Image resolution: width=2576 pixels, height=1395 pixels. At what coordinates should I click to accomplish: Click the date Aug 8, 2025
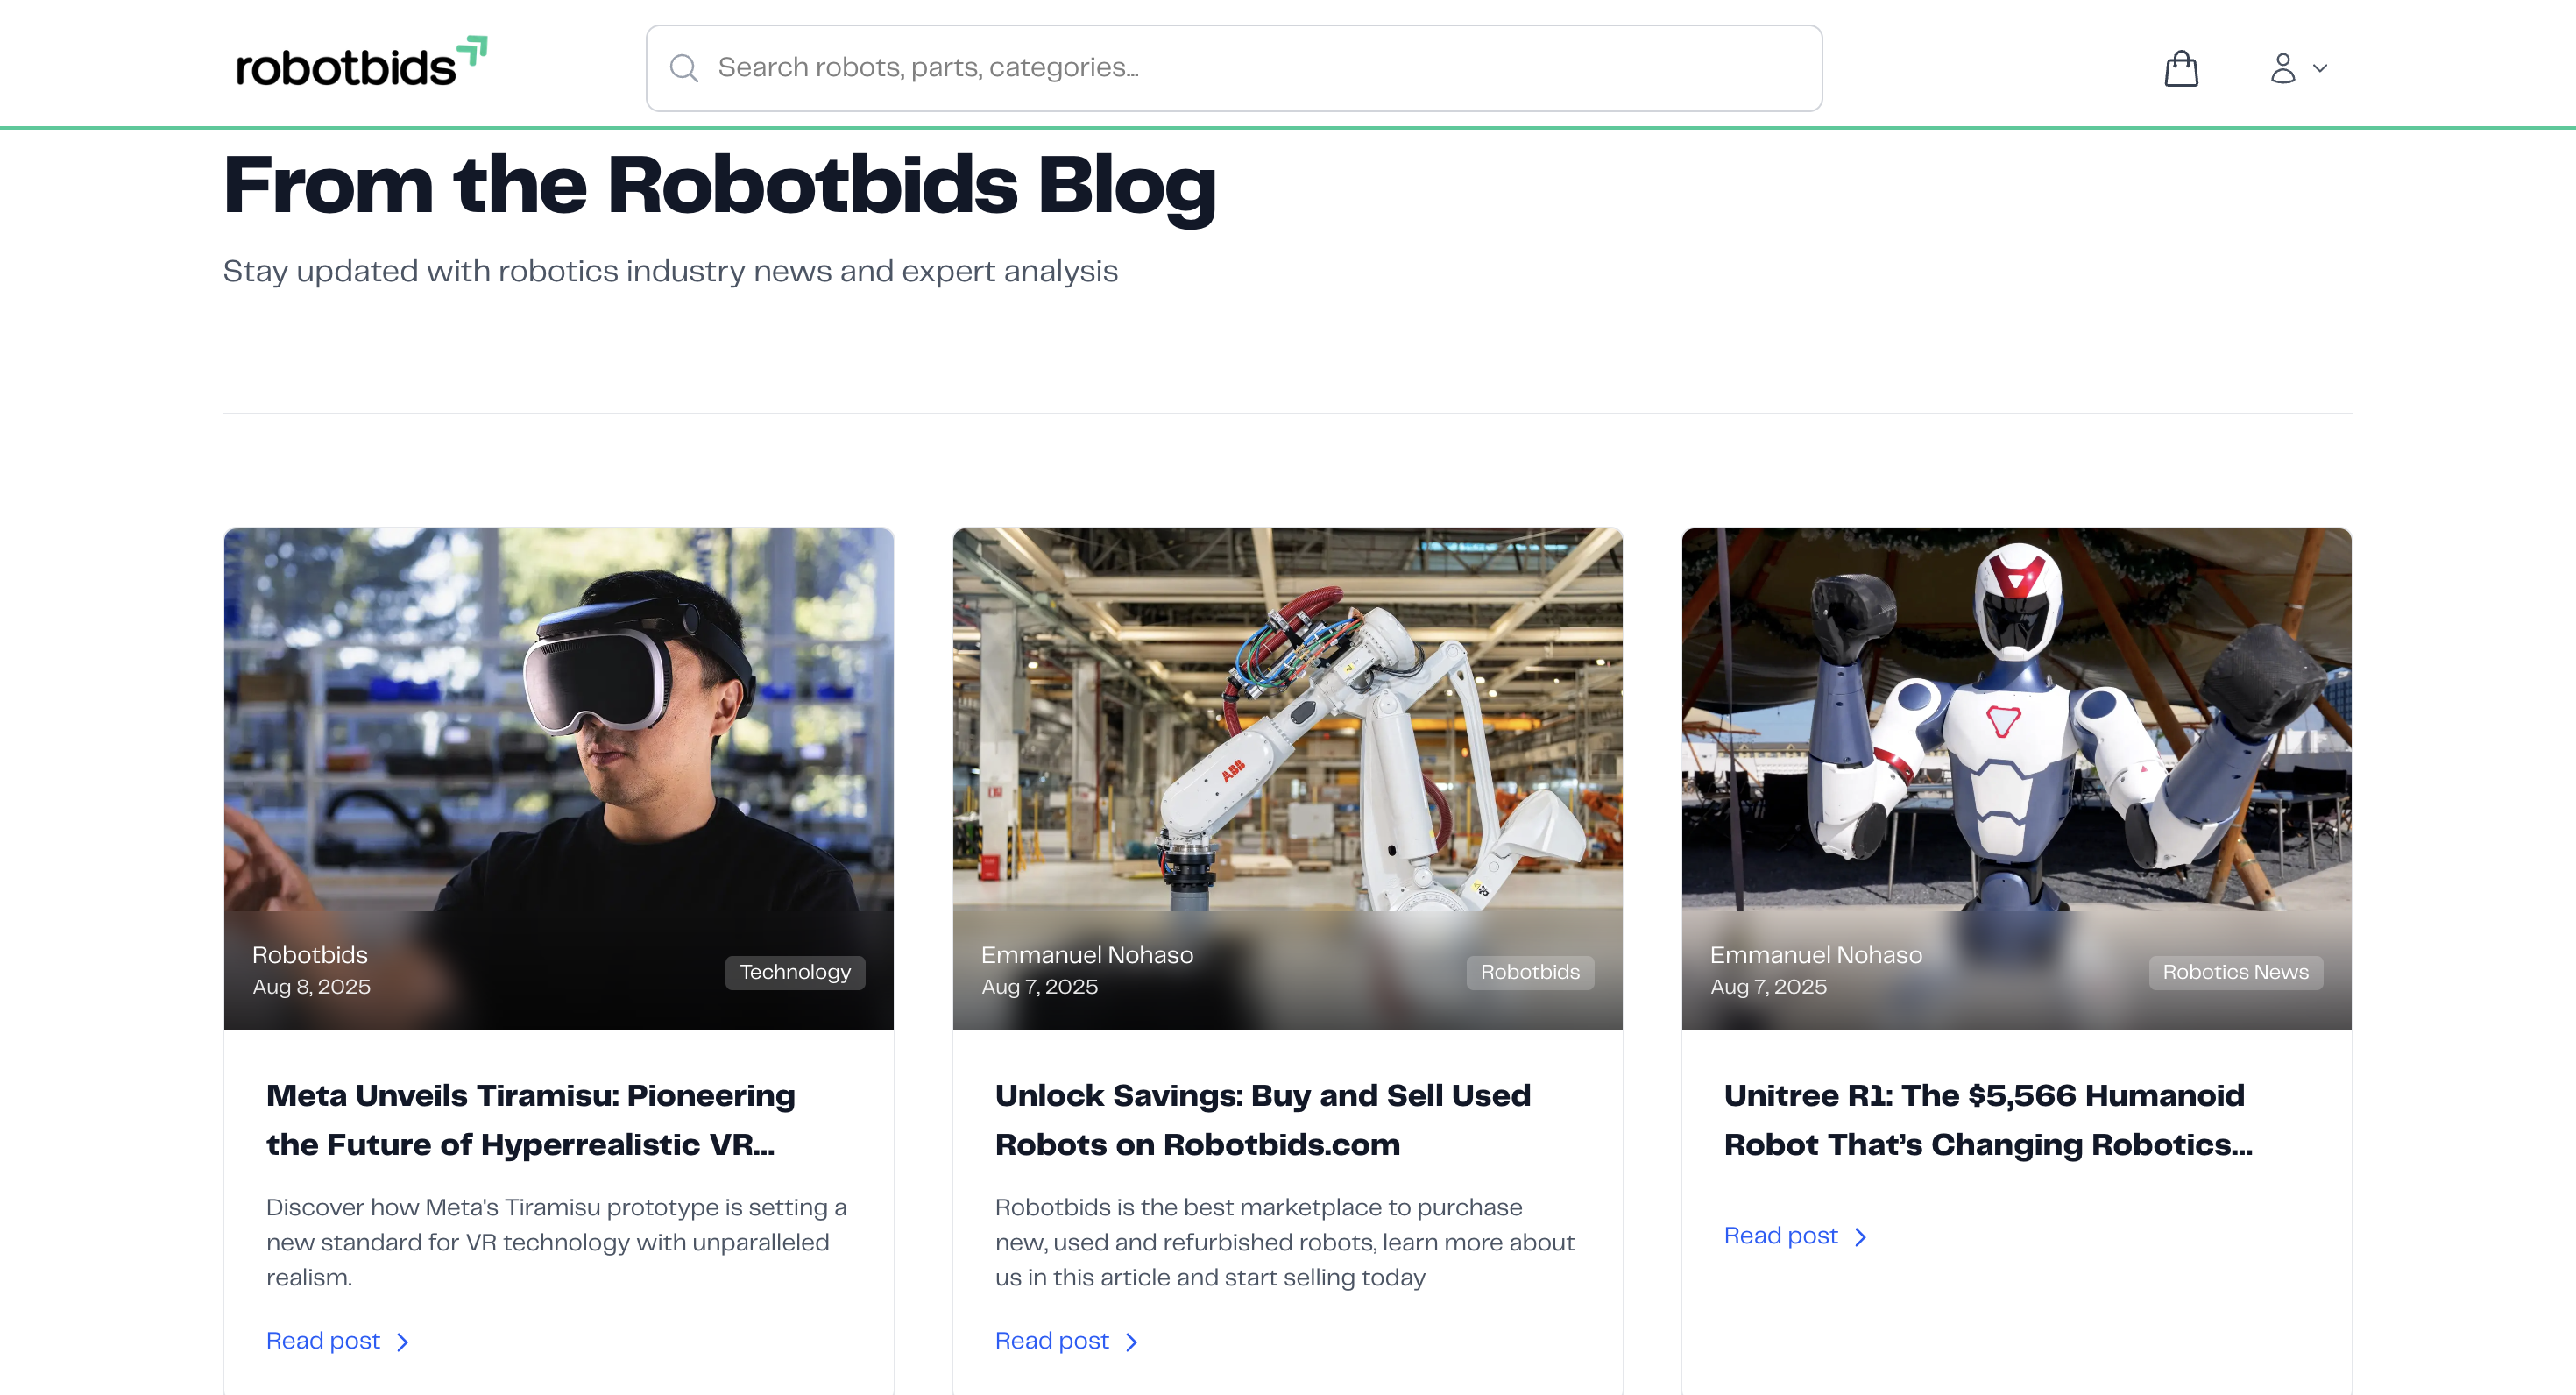(x=311, y=987)
